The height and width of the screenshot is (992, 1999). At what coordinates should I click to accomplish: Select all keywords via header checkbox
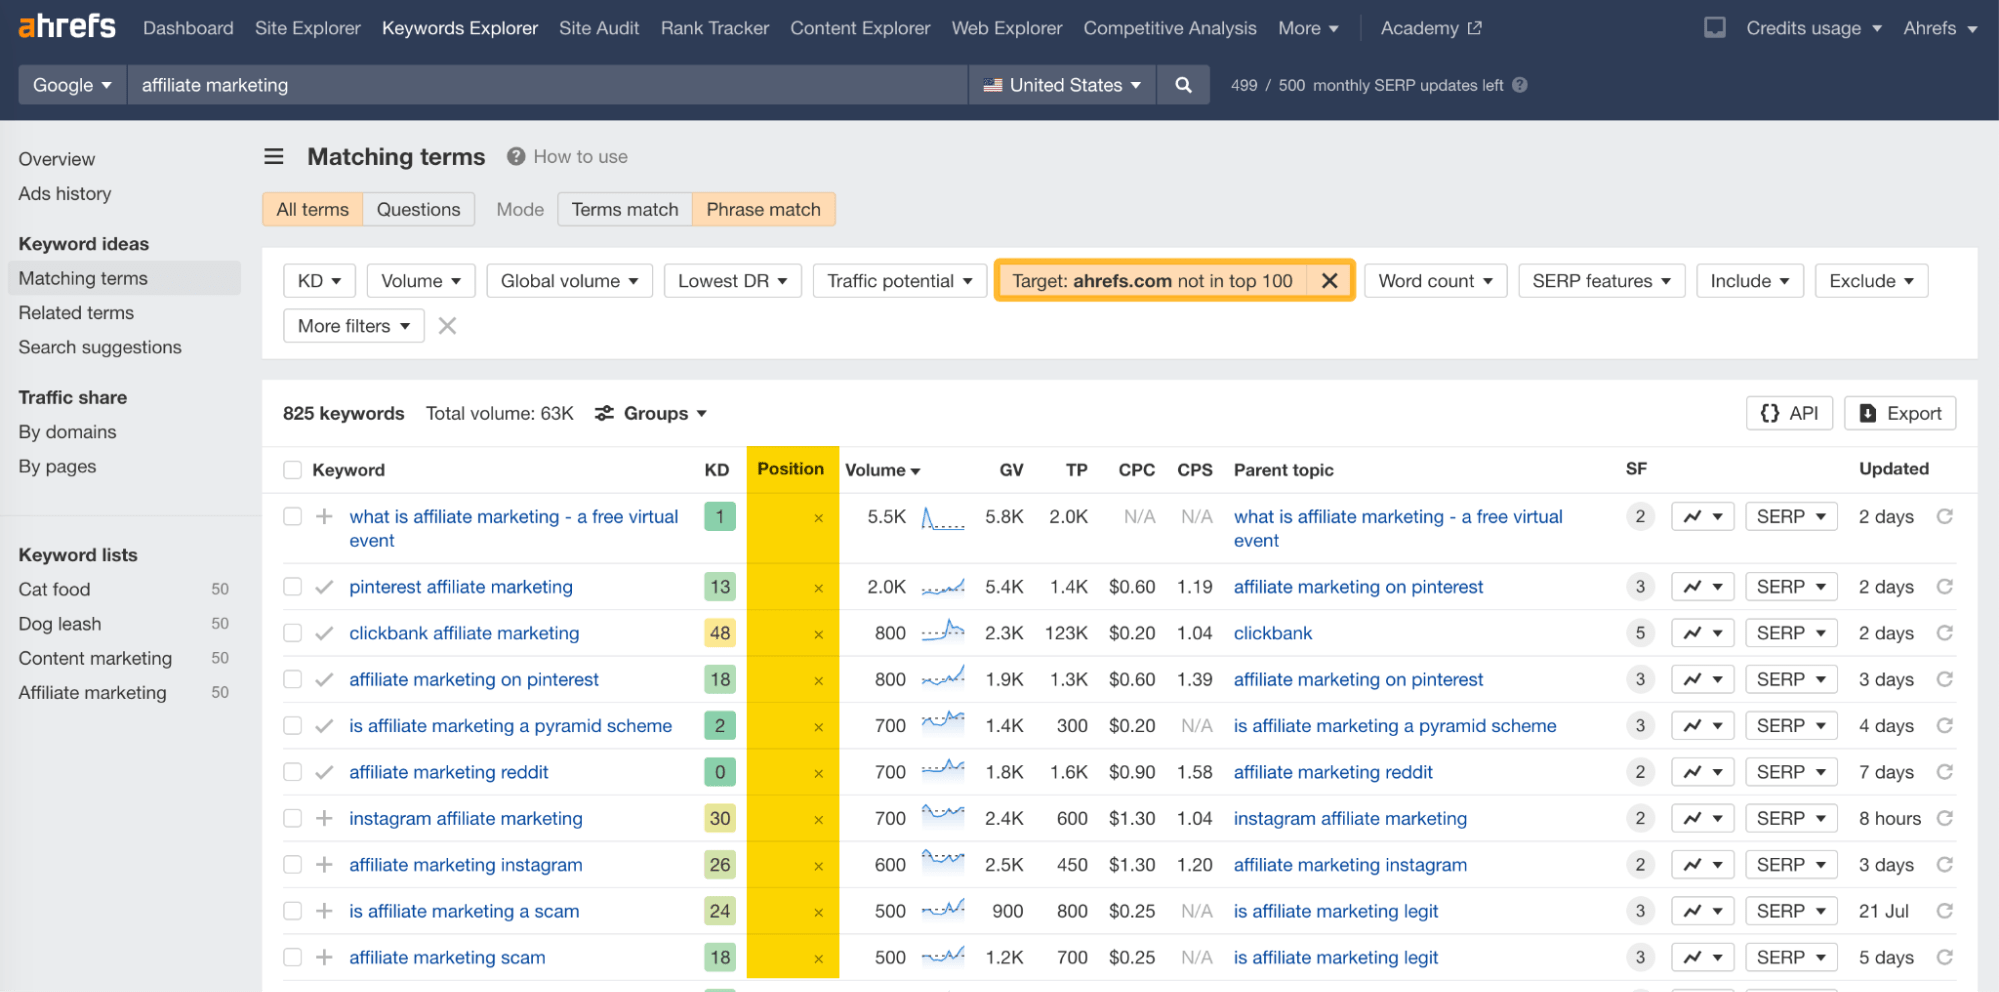click(292, 469)
